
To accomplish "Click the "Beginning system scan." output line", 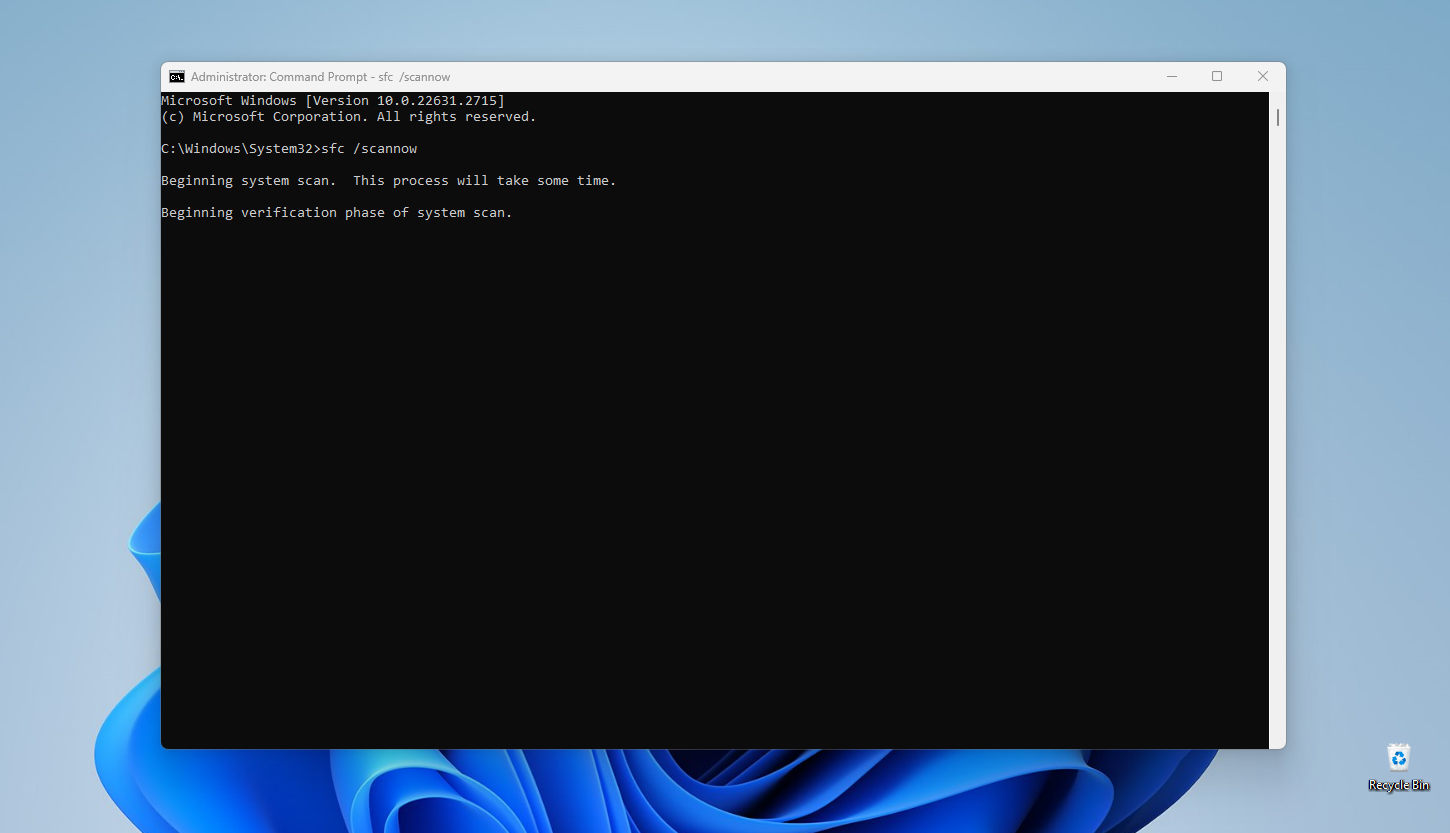I will [x=389, y=181].
